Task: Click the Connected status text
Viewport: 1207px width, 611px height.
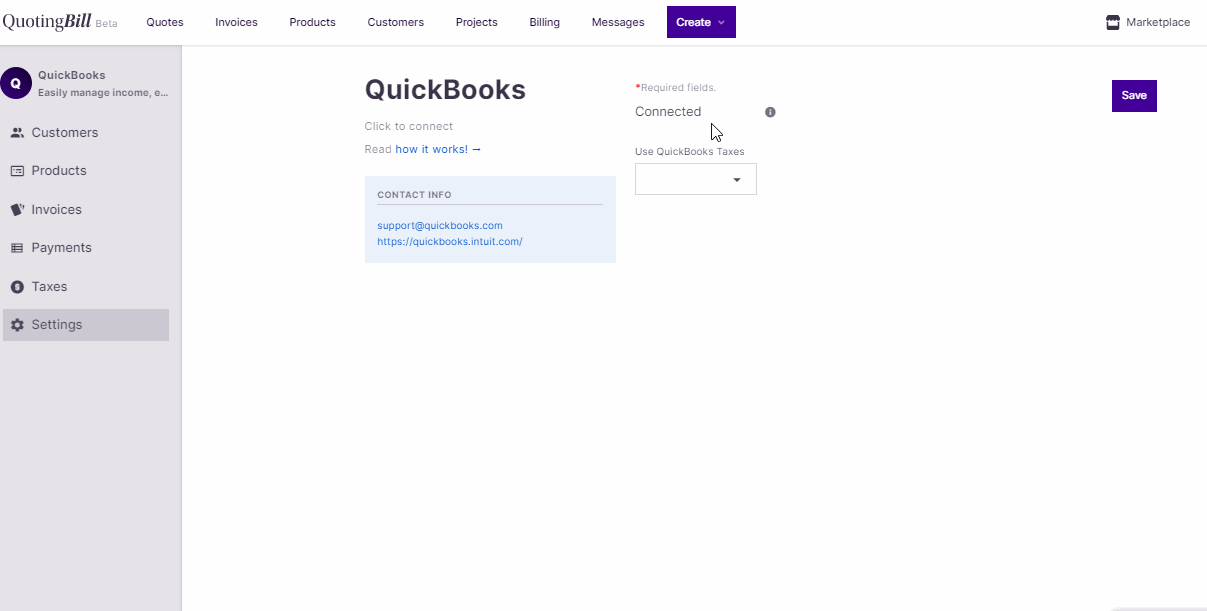Action: 668,112
